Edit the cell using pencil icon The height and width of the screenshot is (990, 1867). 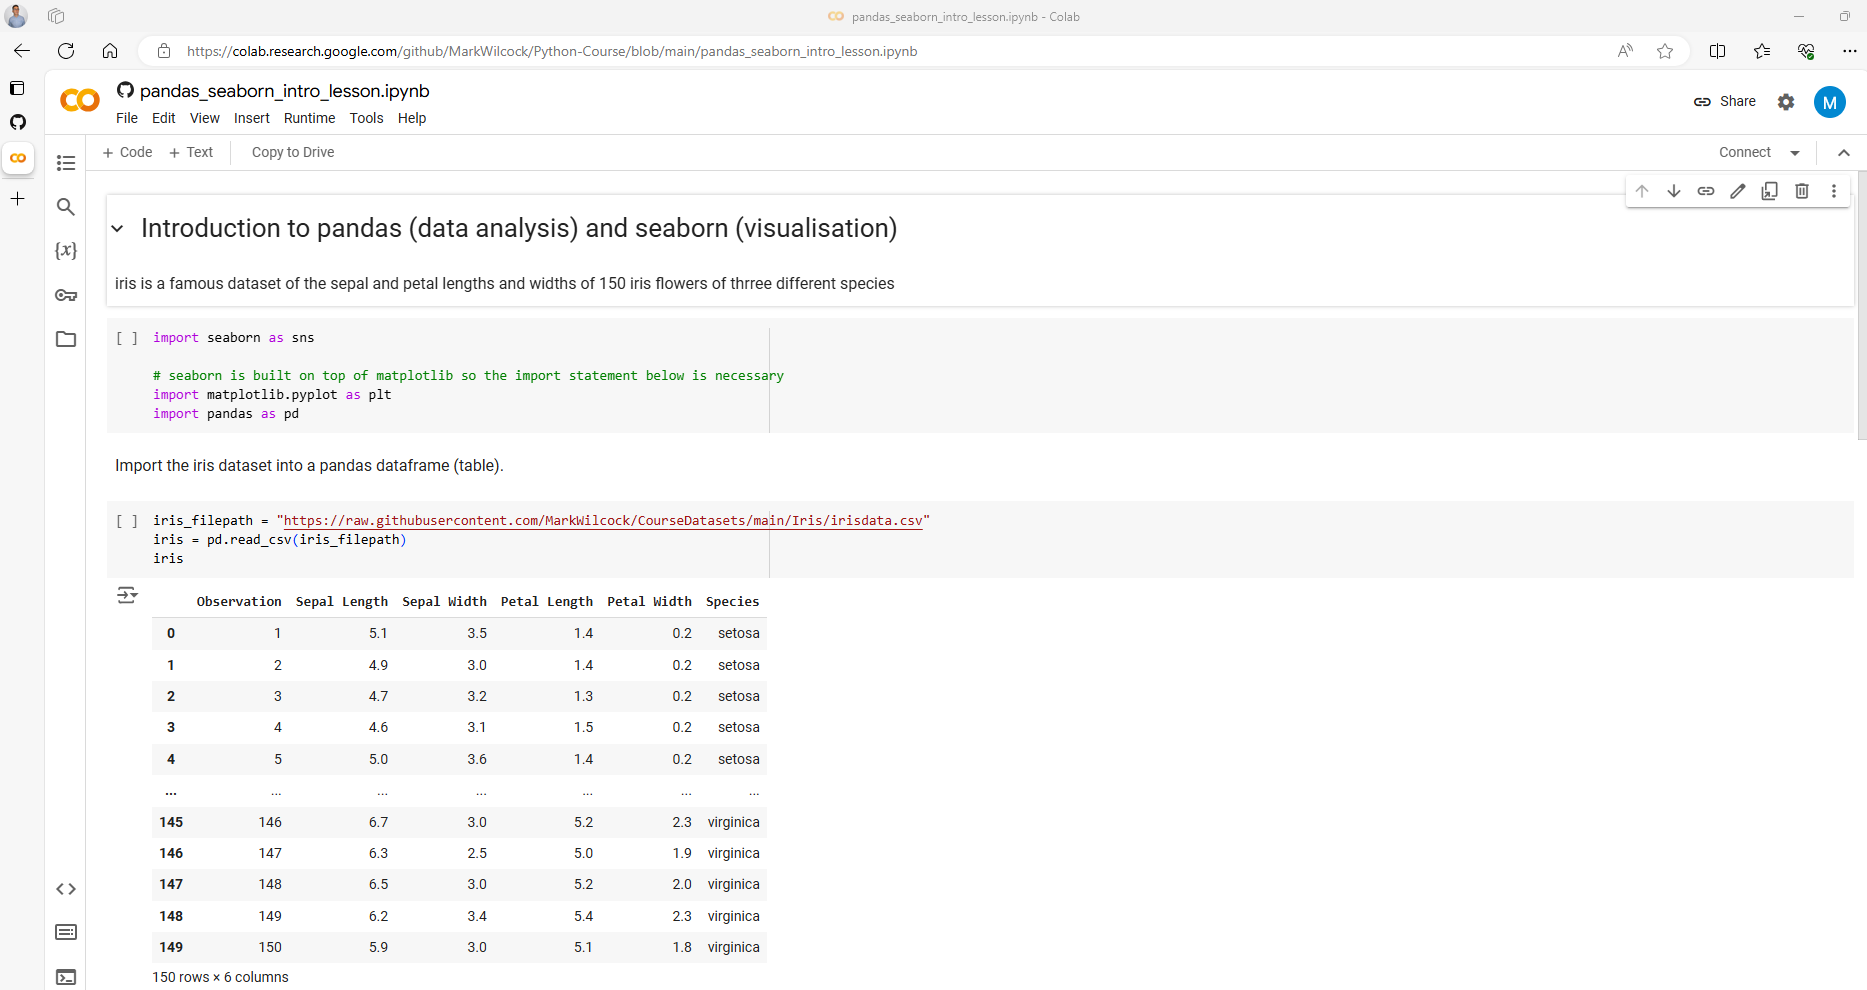[x=1738, y=191]
